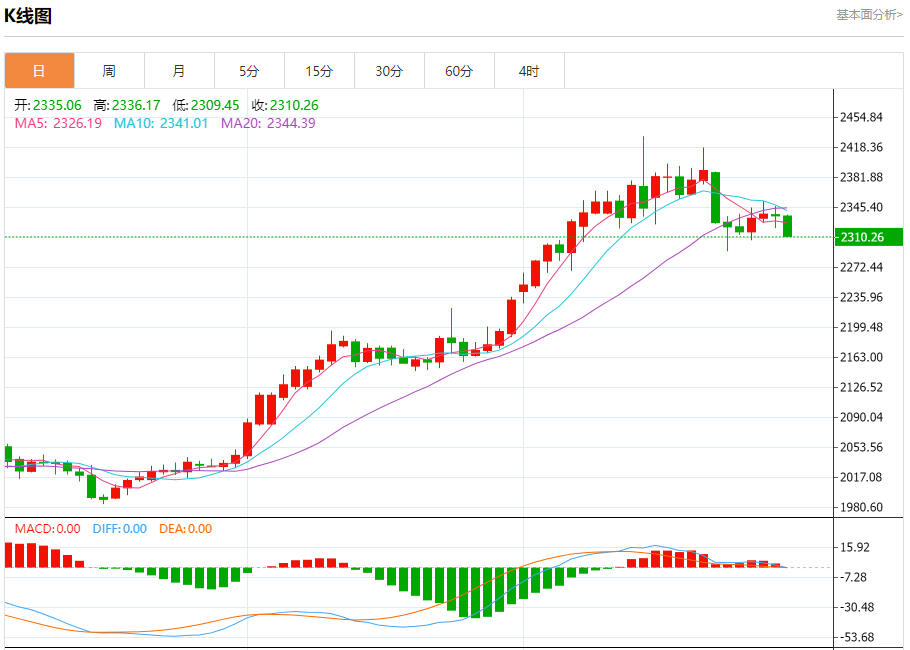Click the -53.68 MACD axis label
Screen dimensions: 910x650
point(857,637)
